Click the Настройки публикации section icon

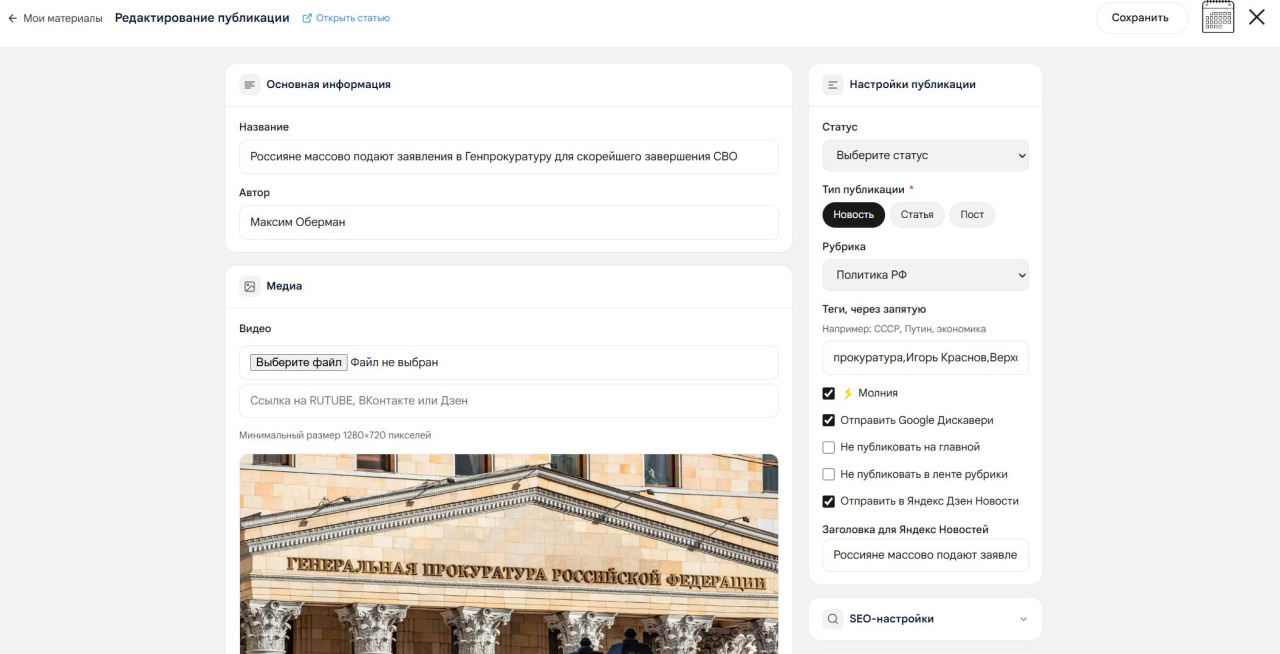(x=833, y=85)
